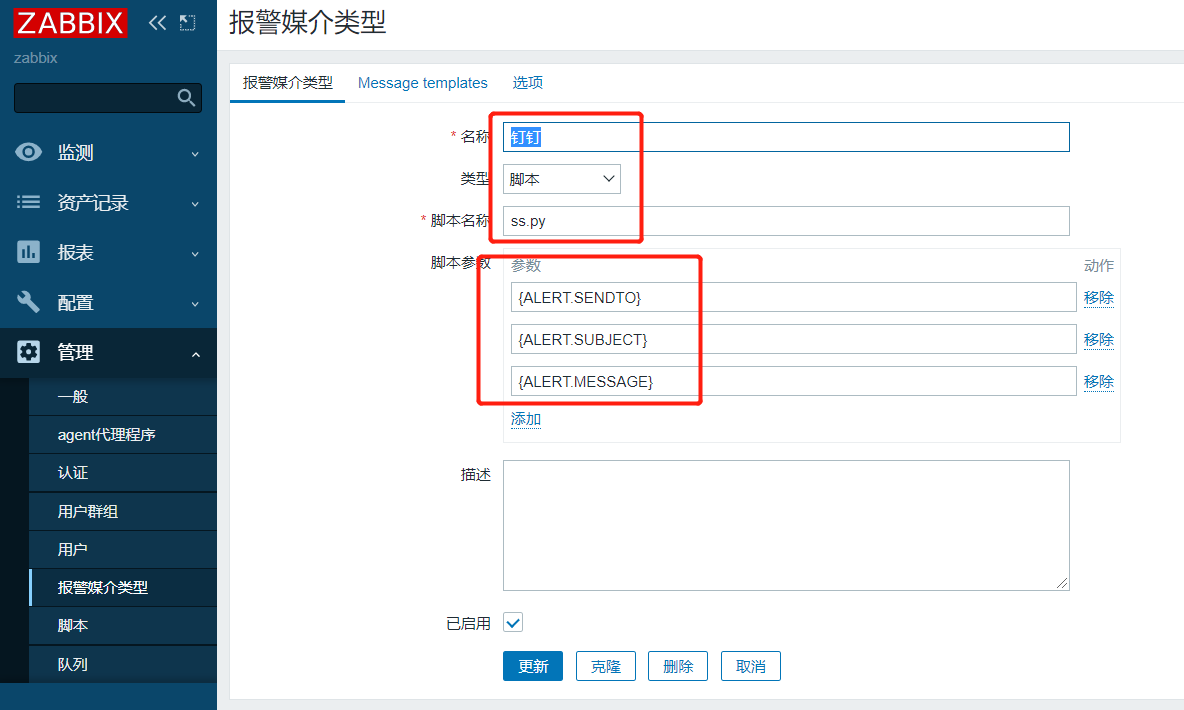The height and width of the screenshot is (710, 1184).
Task: Click the {ALERT.SENDTO} parameter field
Action: (x=793, y=297)
